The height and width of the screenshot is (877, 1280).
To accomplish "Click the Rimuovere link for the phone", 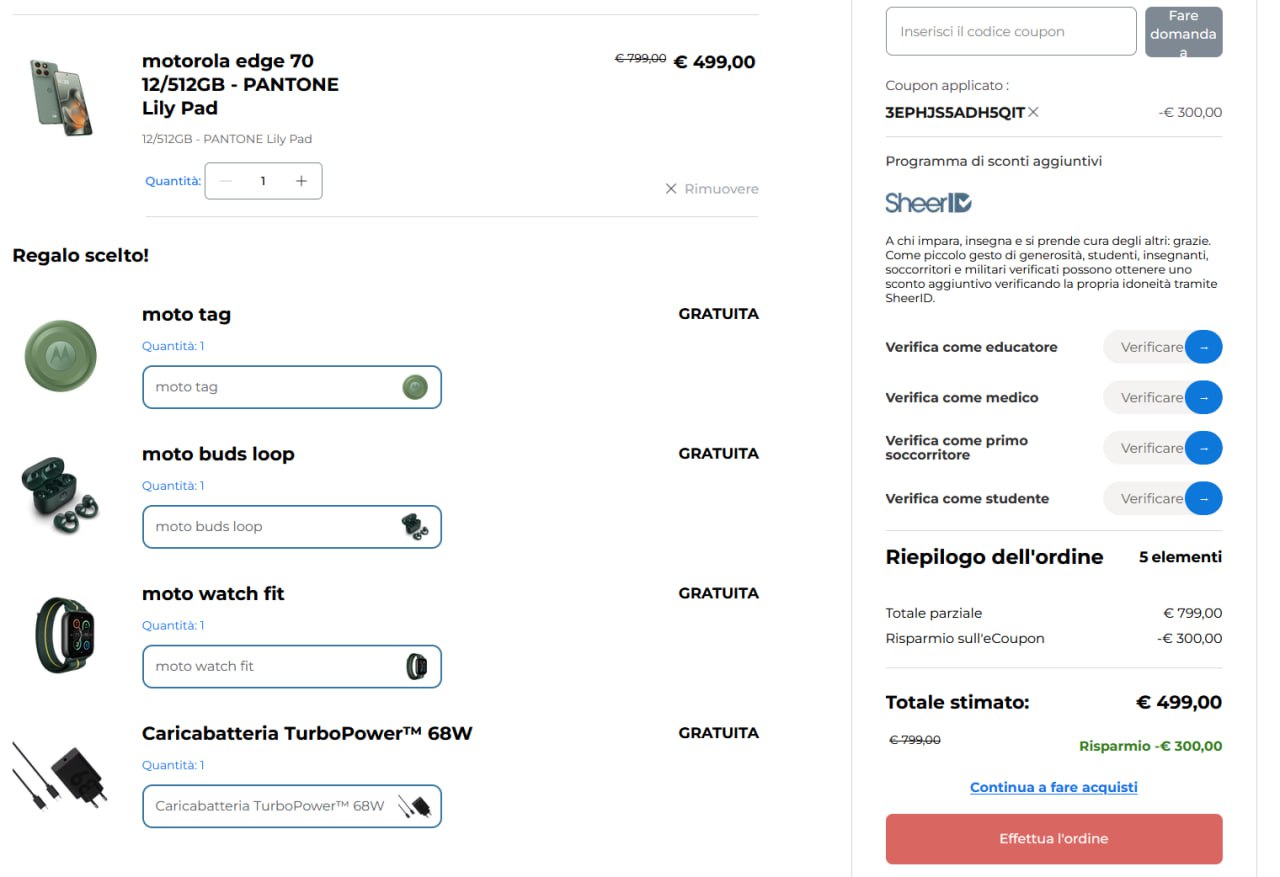I will pos(712,189).
